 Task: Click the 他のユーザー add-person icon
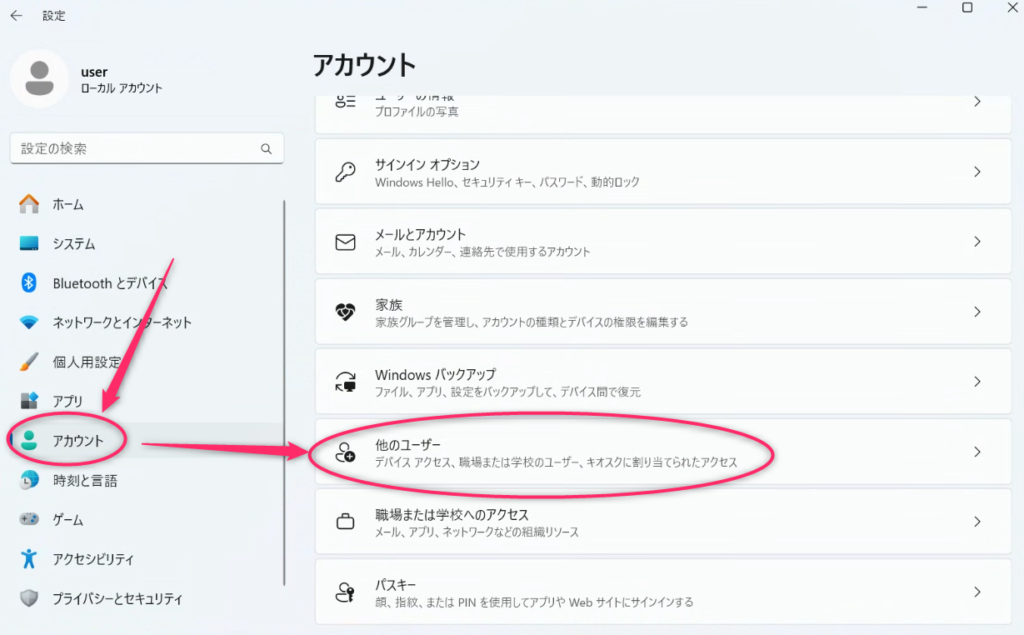[x=345, y=452]
